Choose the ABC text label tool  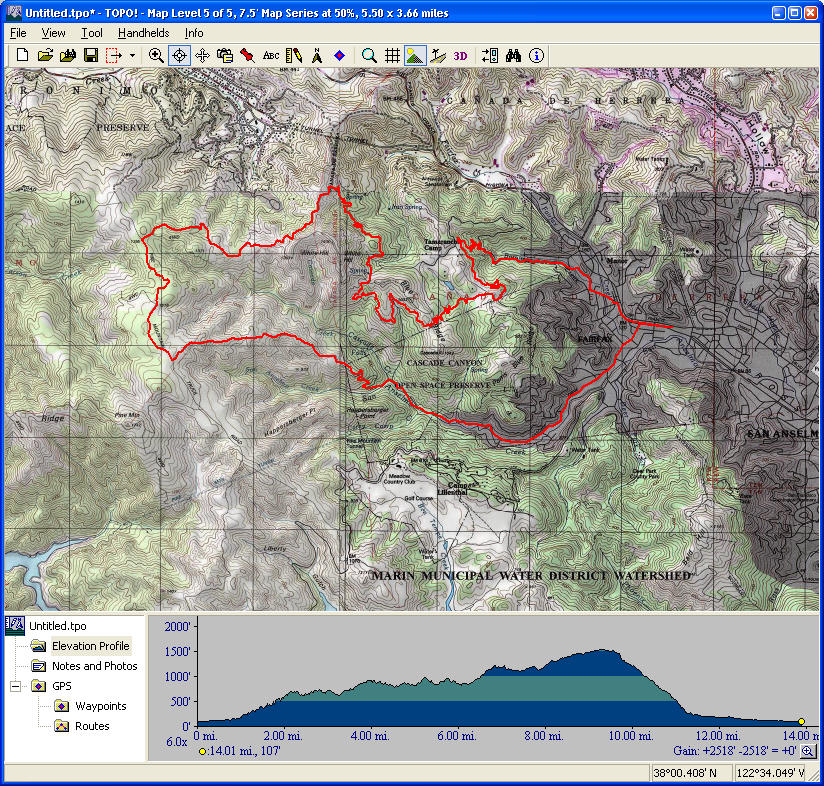pos(271,56)
